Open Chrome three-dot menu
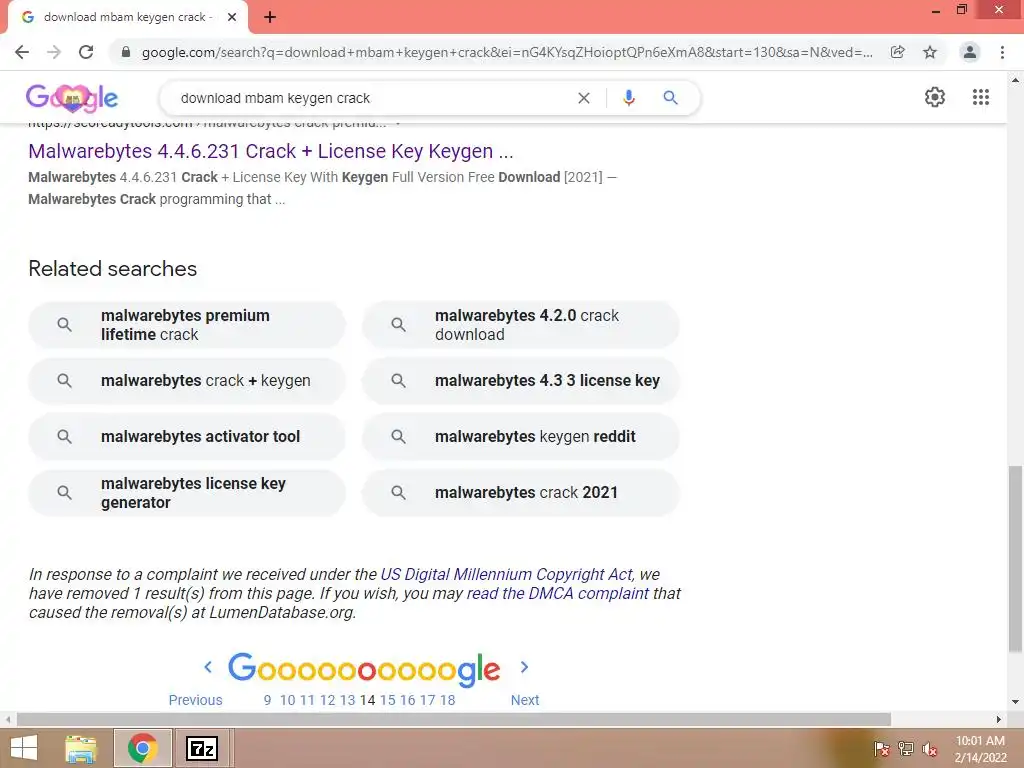This screenshot has width=1024, height=768. 1002,52
